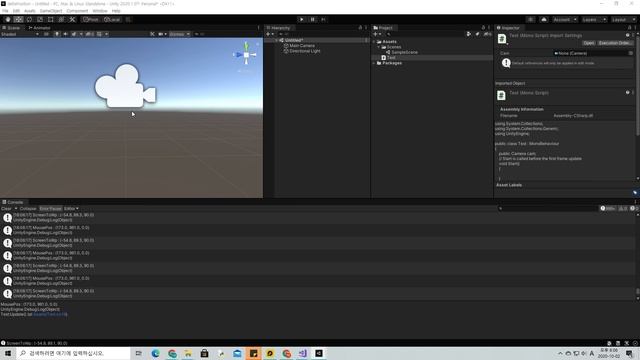Toggle Collapse in Console
This screenshot has width=640, height=360.
28,209
